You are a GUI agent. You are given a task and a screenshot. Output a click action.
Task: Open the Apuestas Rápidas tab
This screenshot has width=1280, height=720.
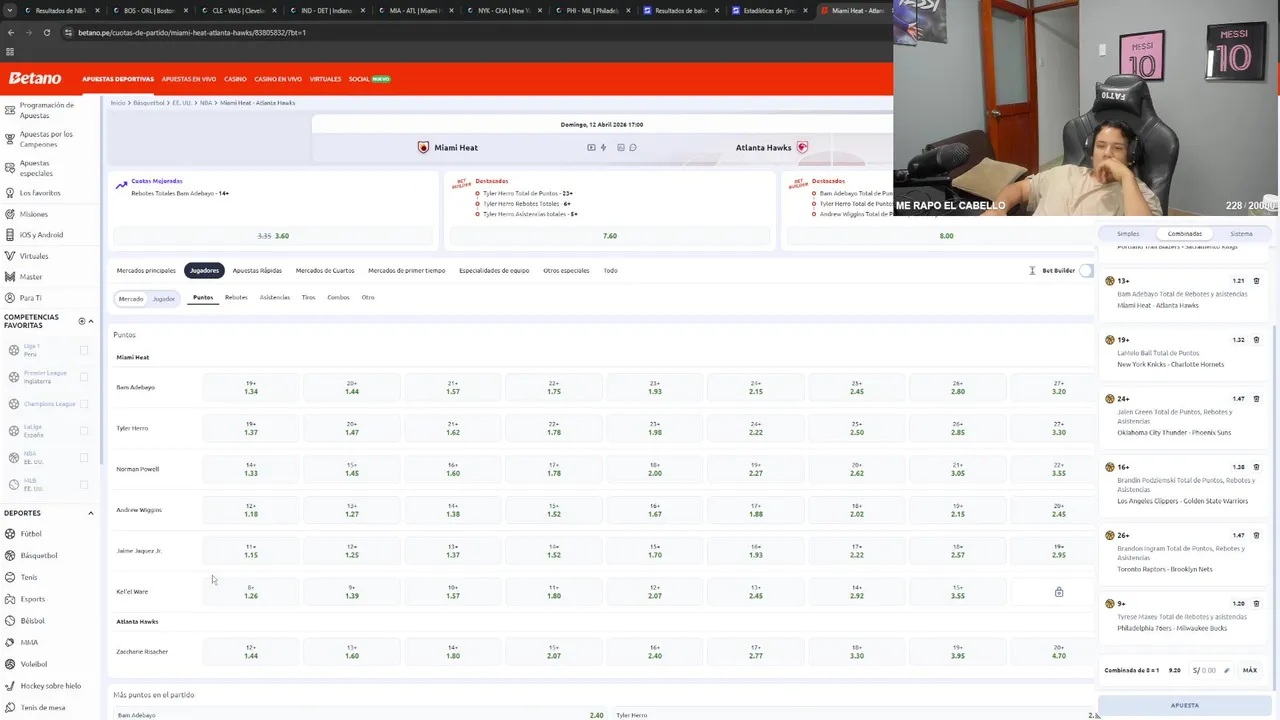257,270
